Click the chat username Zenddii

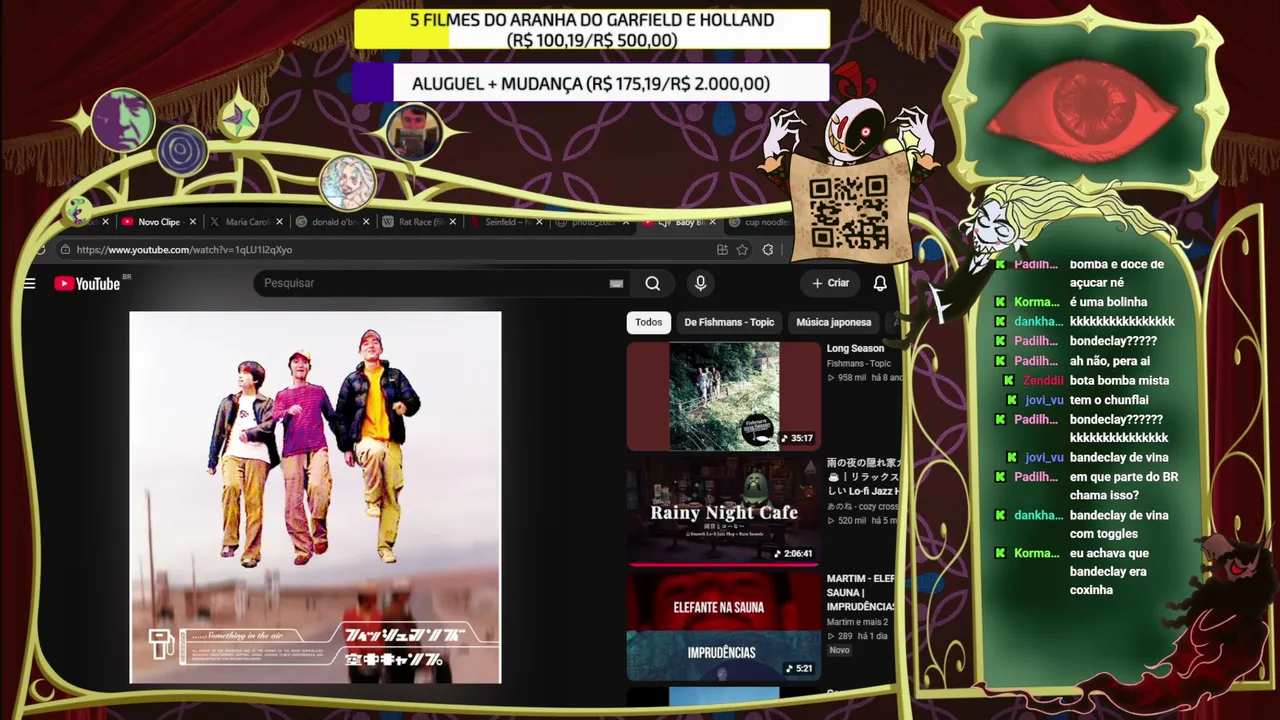tap(1043, 380)
